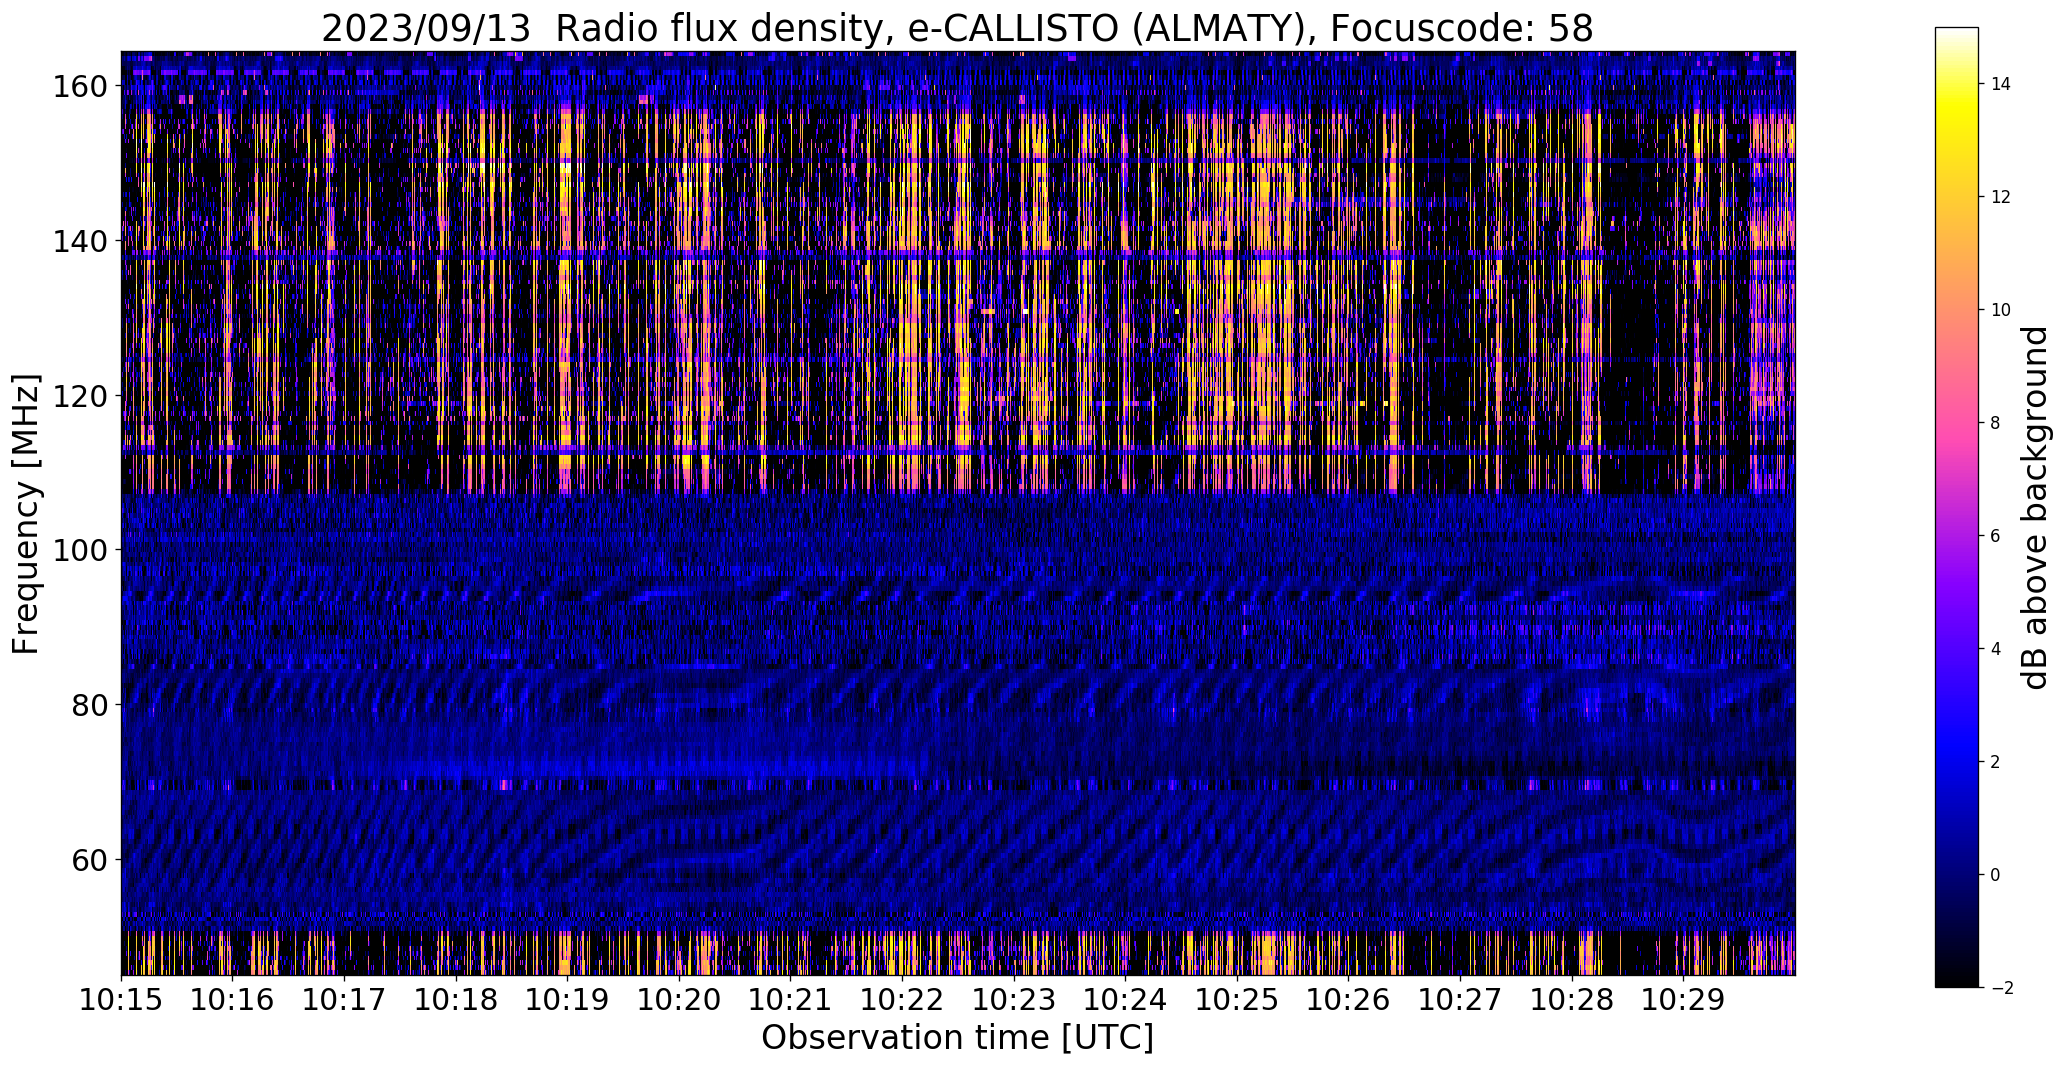Click the 4 colorbar tick label

[1996, 649]
